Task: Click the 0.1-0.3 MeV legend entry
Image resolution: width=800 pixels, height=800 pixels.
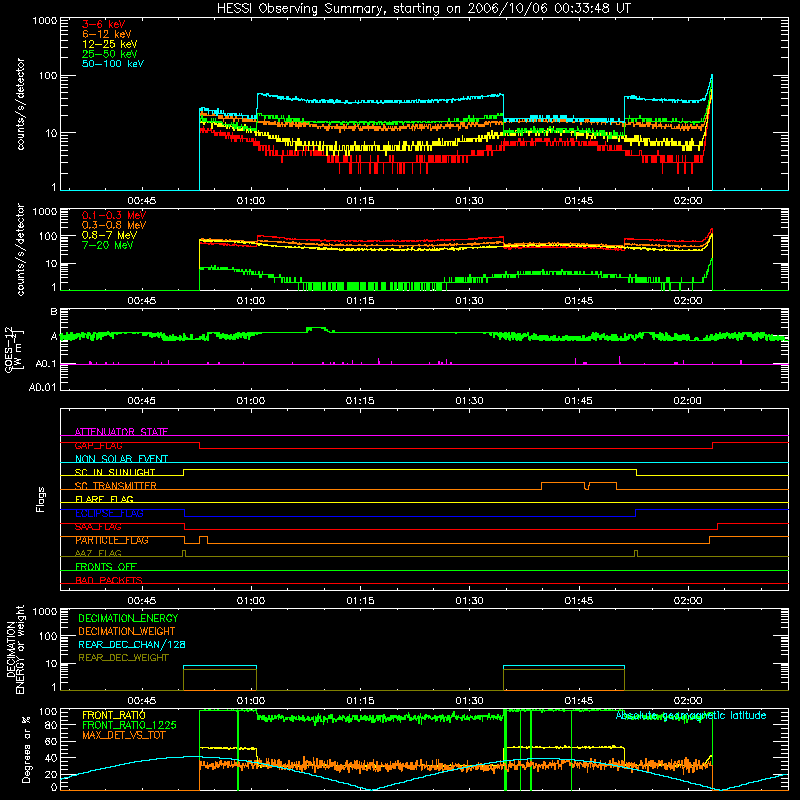Action: pyautogui.click(x=114, y=215)
